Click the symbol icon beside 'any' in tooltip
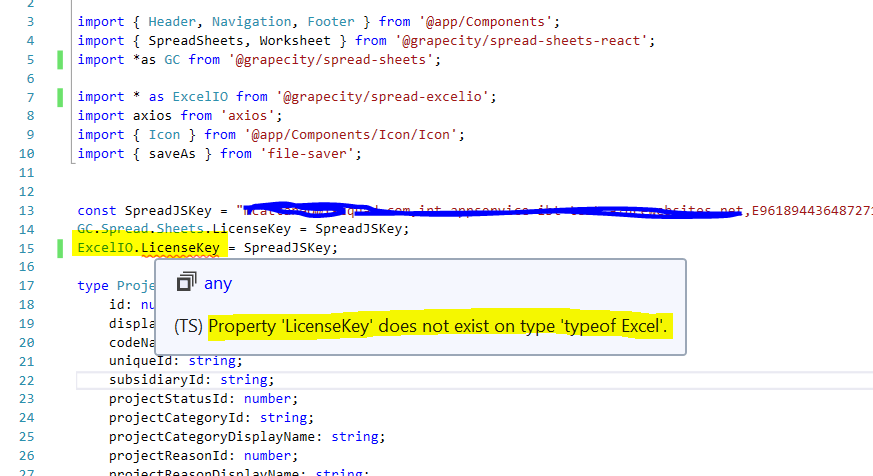873x476 pixels. click(x=185, y=284)
